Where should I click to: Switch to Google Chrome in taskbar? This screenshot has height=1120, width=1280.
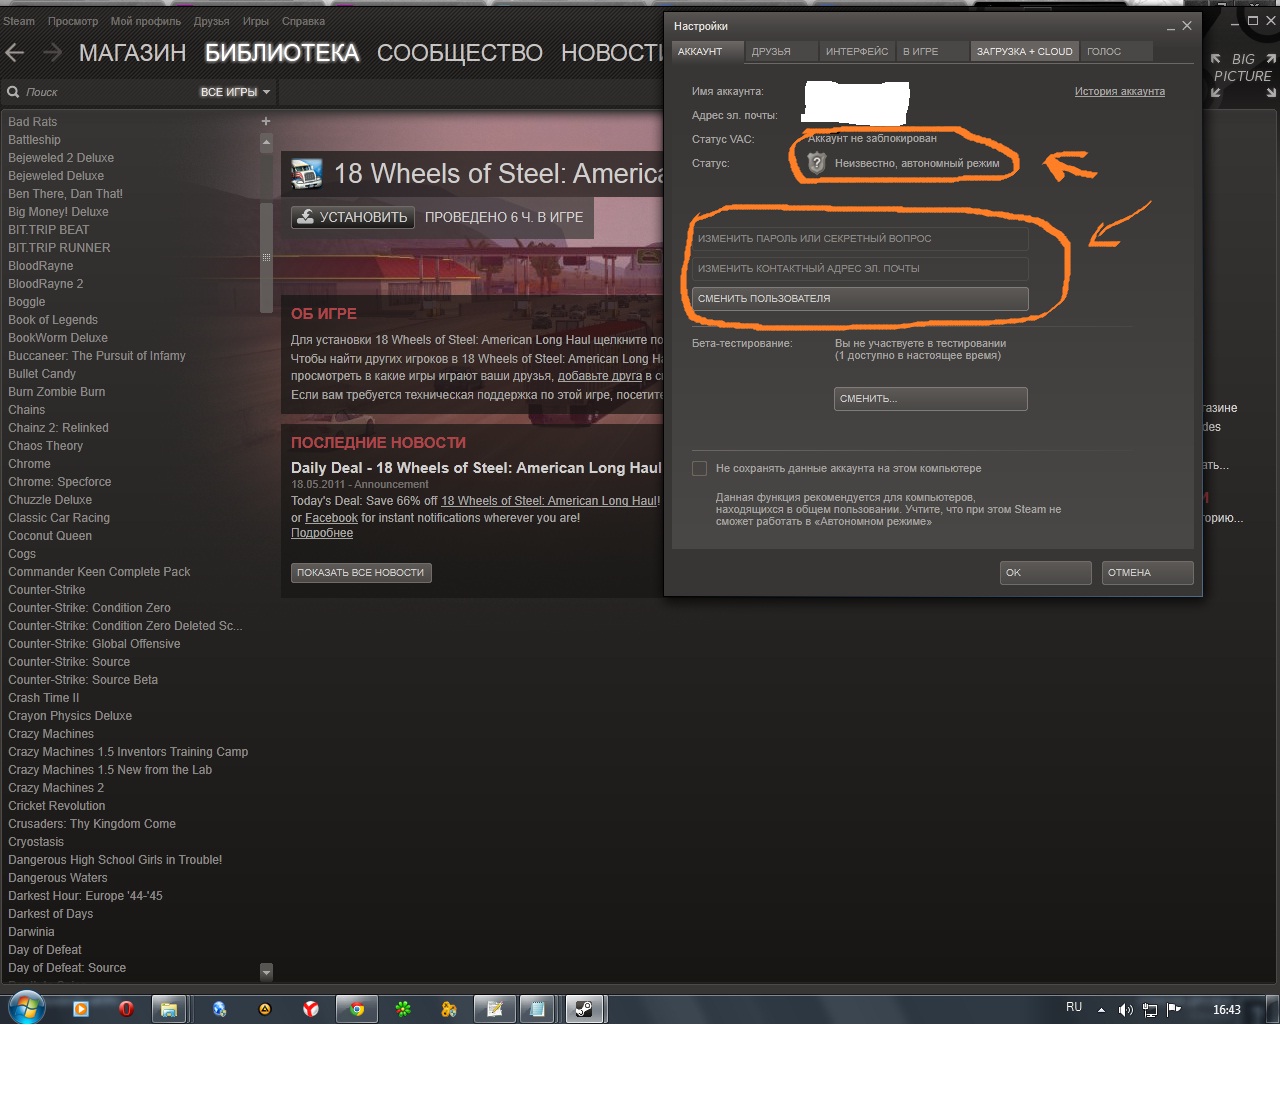point(356,1009)
